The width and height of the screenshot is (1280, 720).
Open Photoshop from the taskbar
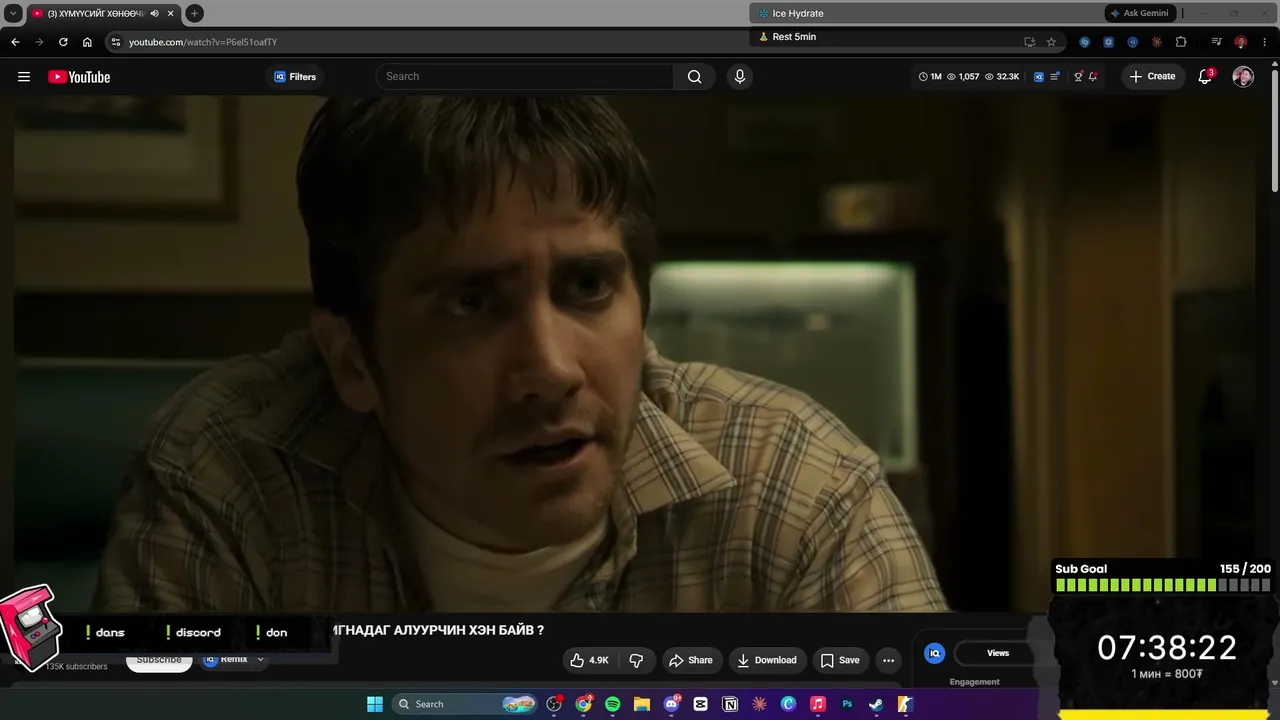pos(847,704)
